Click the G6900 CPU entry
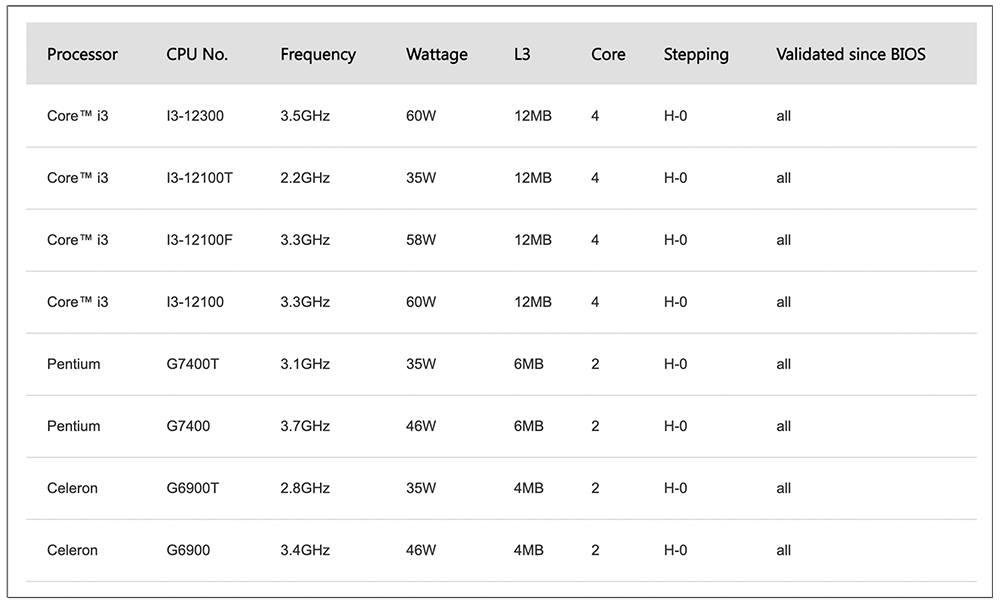 (188, 550)
